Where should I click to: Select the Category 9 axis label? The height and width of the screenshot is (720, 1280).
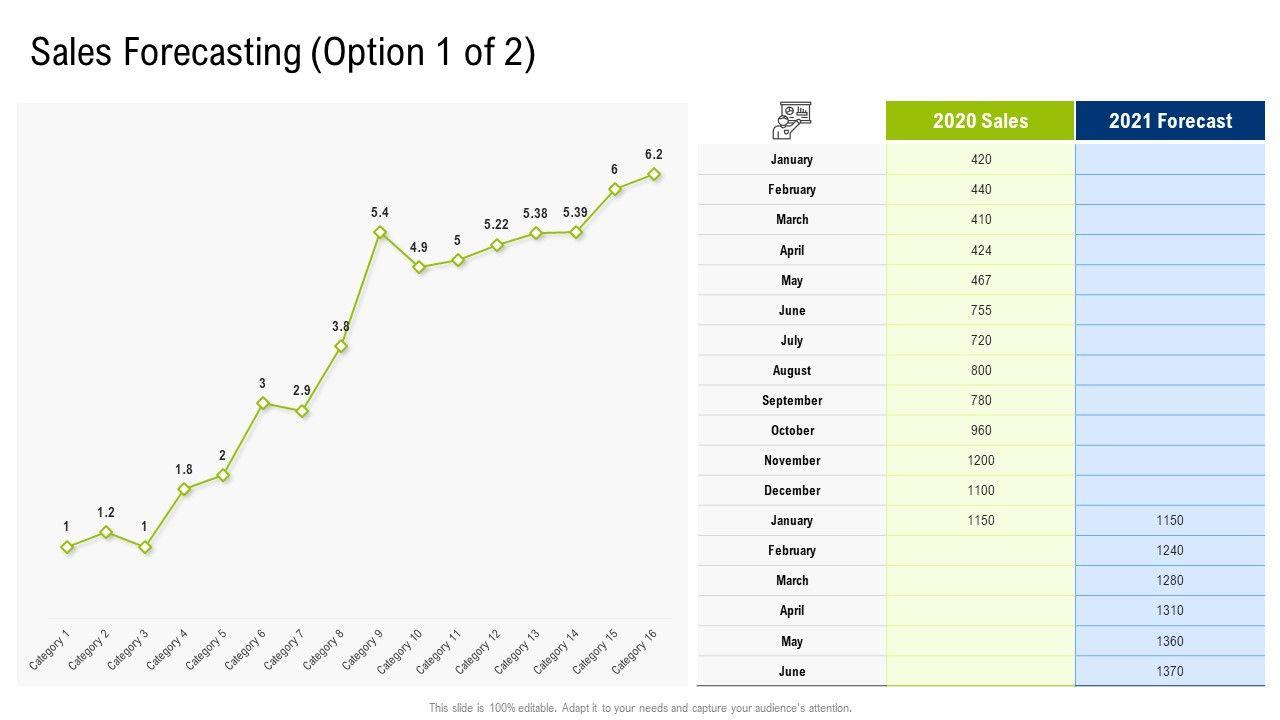coord(362,651)
